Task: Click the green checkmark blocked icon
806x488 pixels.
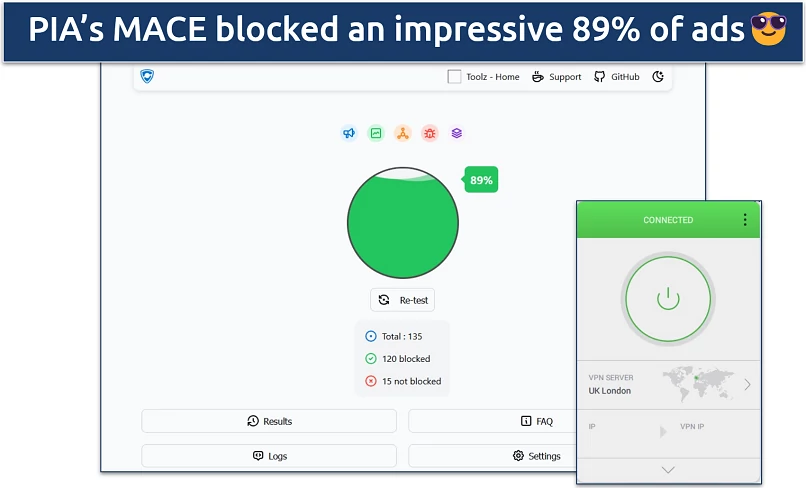Action: click(371, 359)
